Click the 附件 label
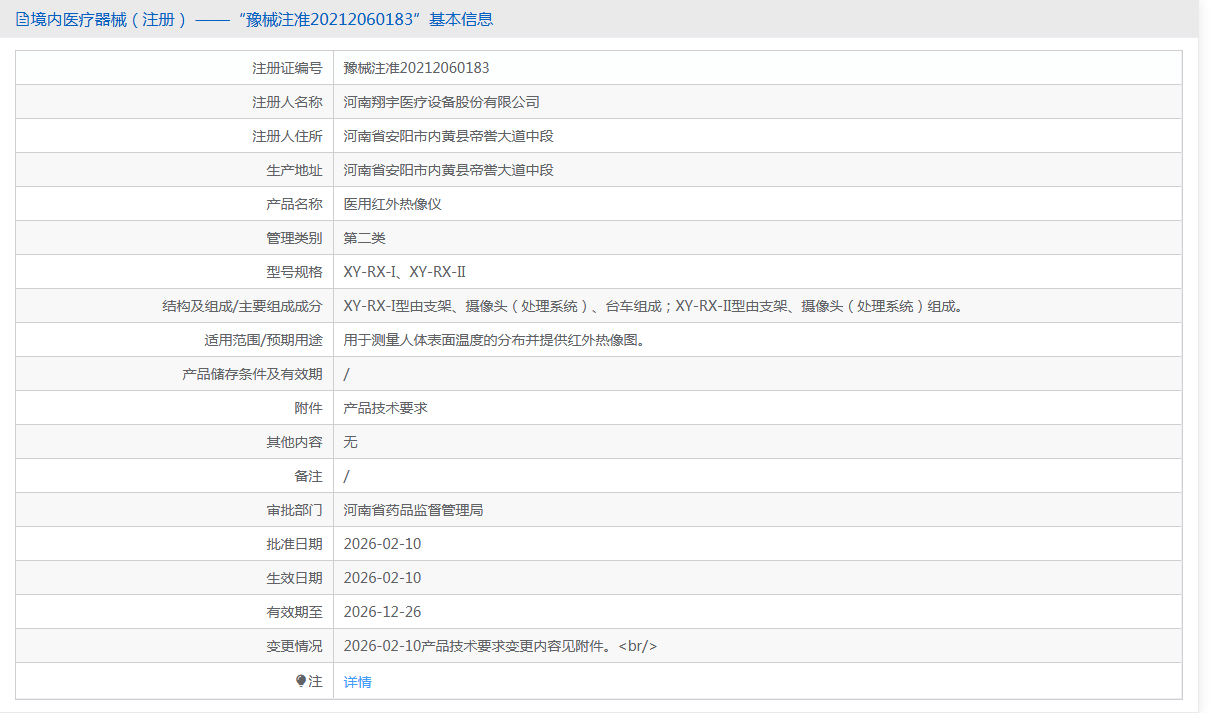 click(x=308, y=408)
